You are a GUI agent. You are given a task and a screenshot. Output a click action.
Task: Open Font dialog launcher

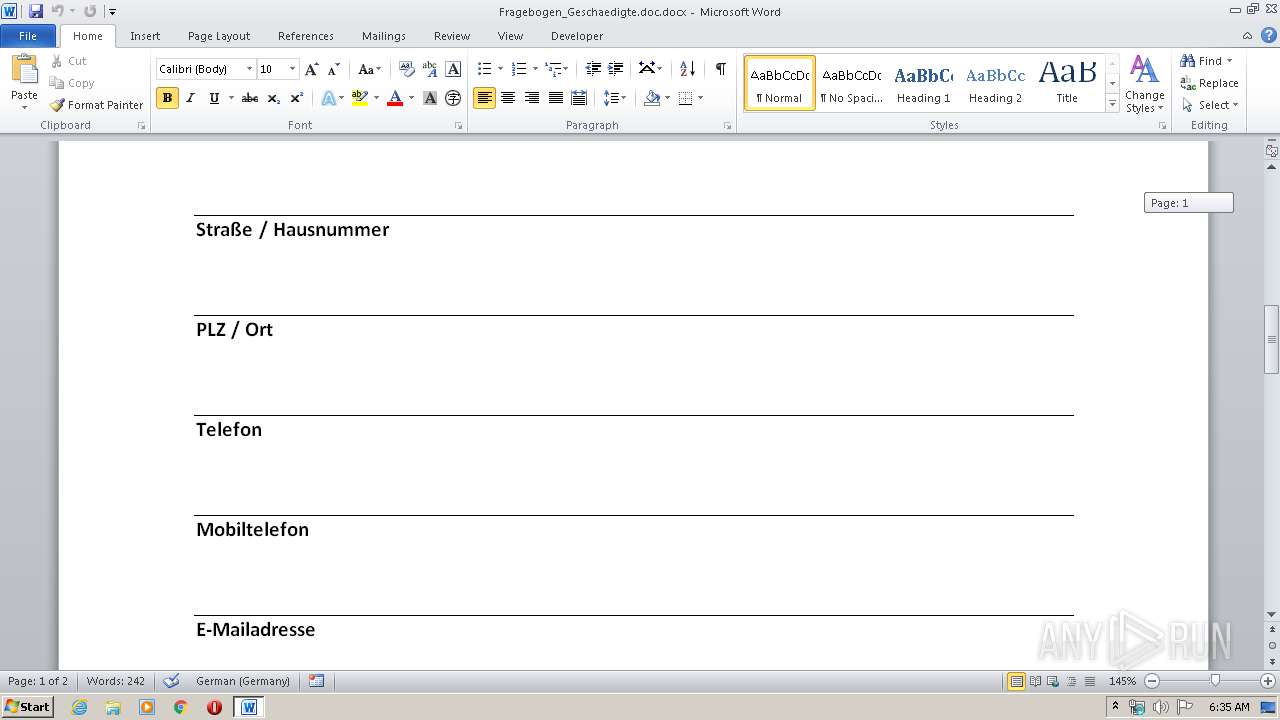(x=459, y=126)
